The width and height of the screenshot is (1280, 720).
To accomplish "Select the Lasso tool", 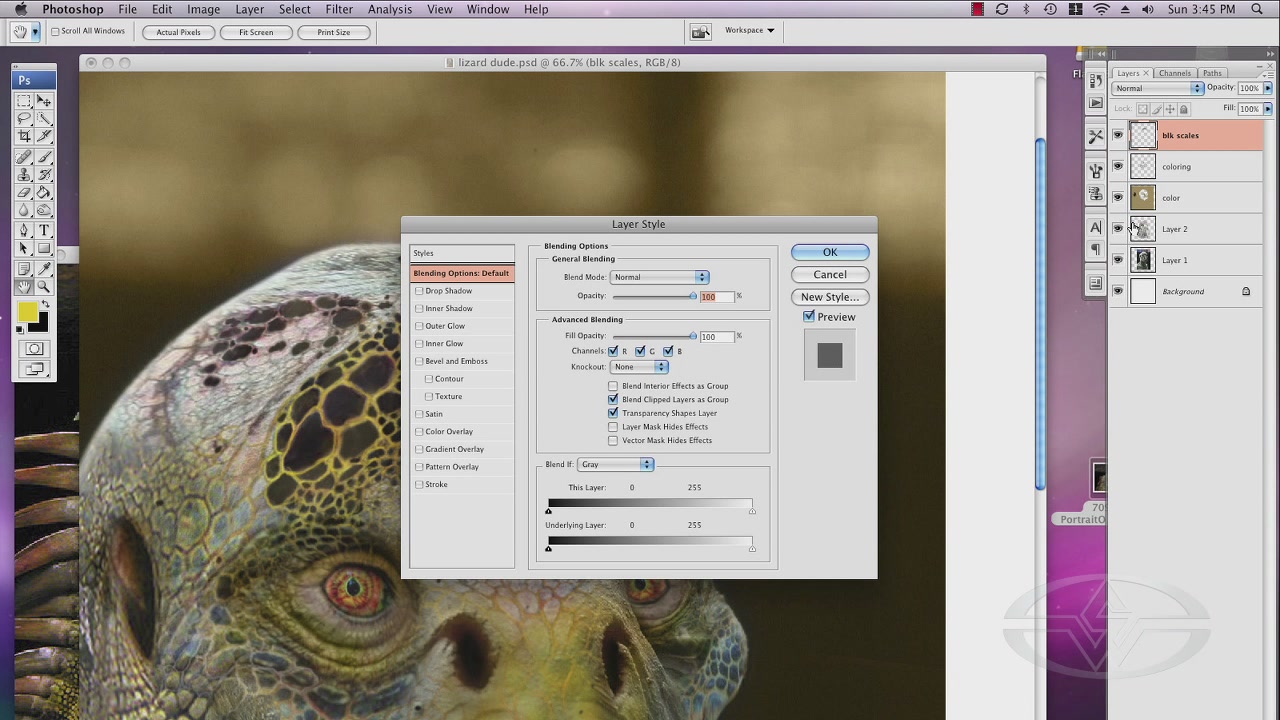I will pos(24,119).
